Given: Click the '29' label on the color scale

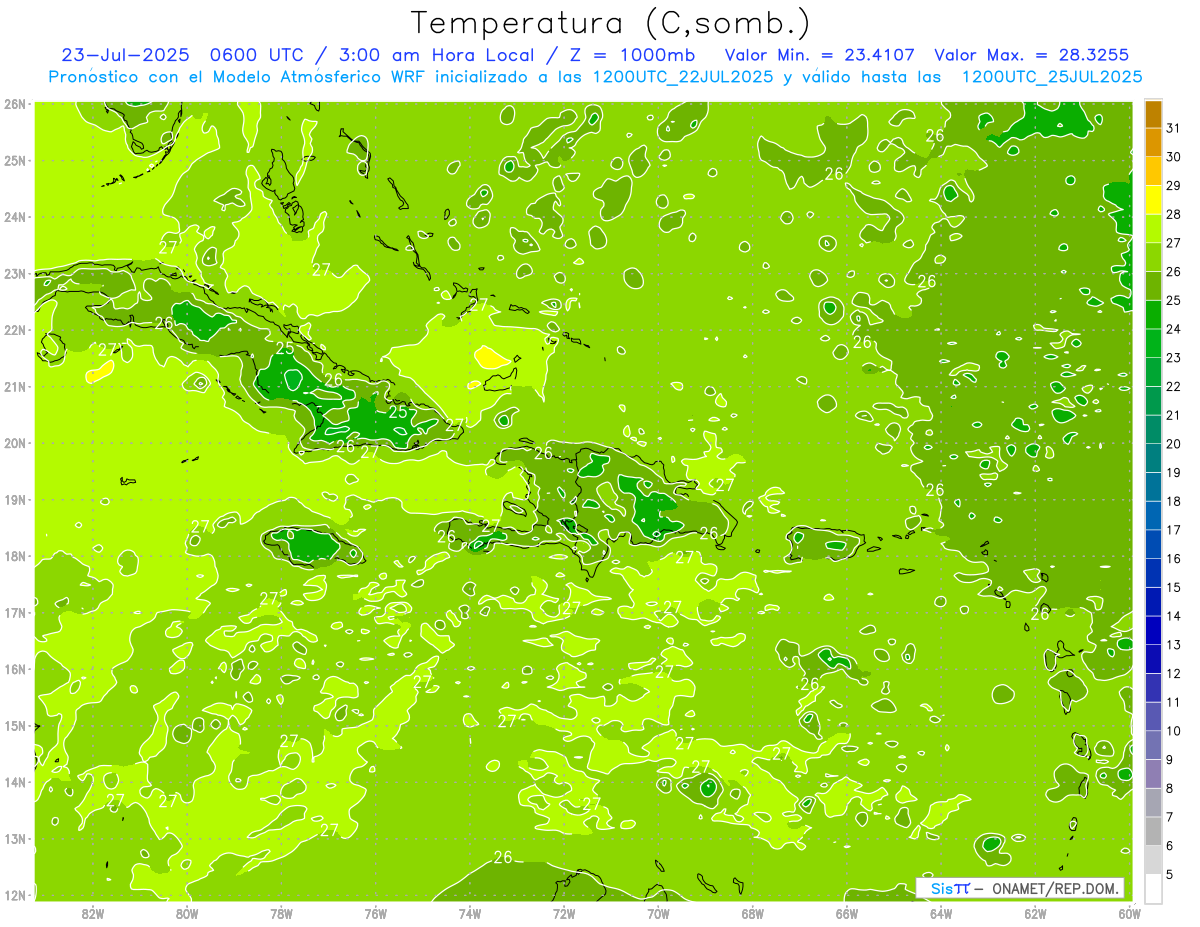Looking at the screenshot, I should [1174, 185].
